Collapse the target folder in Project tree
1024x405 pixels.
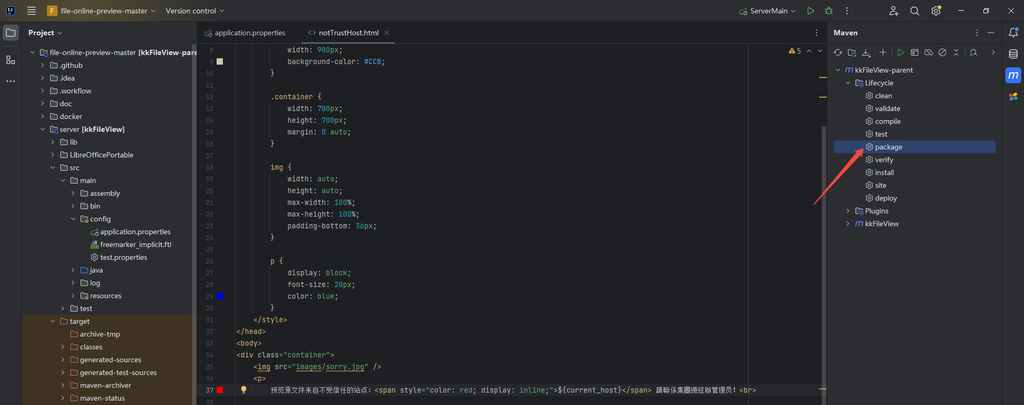[x=53, y=321]
